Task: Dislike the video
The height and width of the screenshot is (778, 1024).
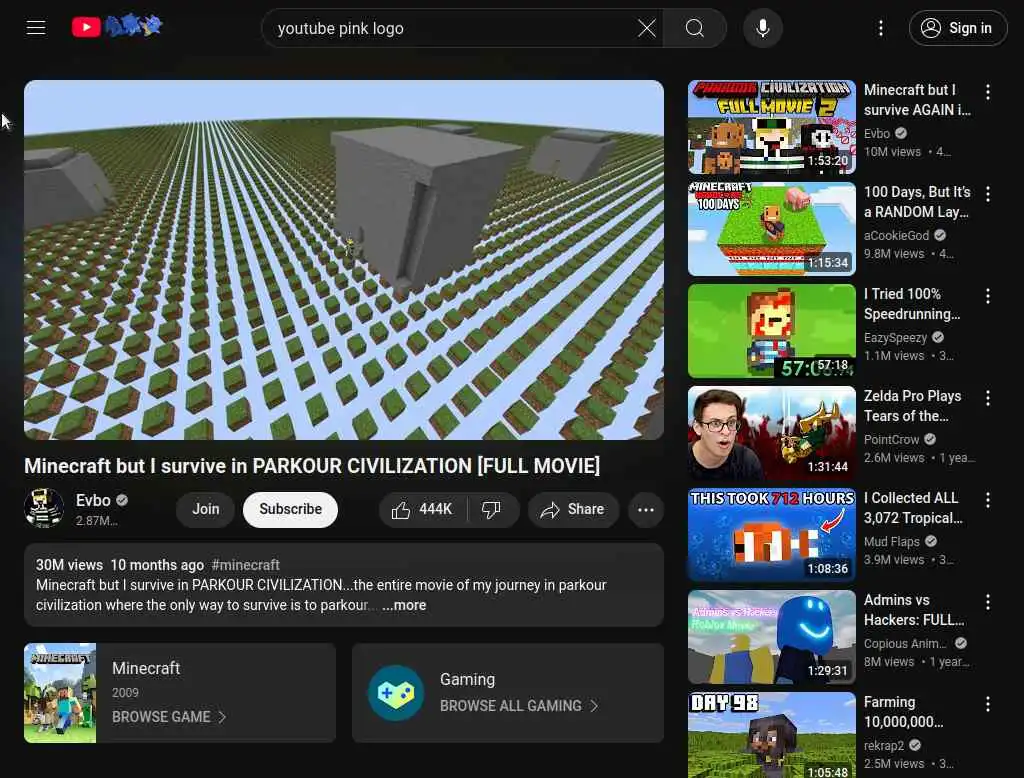Action: coord(491,510)
